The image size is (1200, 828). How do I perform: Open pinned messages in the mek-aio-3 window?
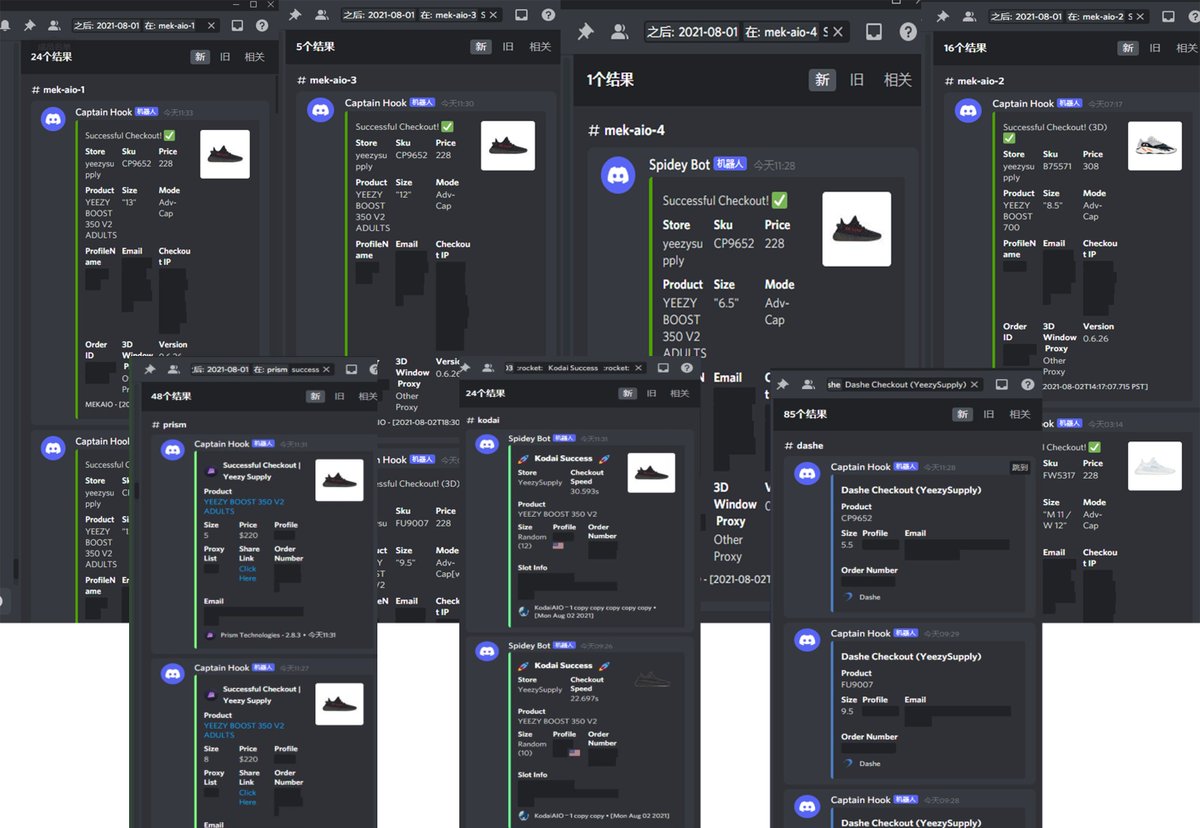point(297,15)
